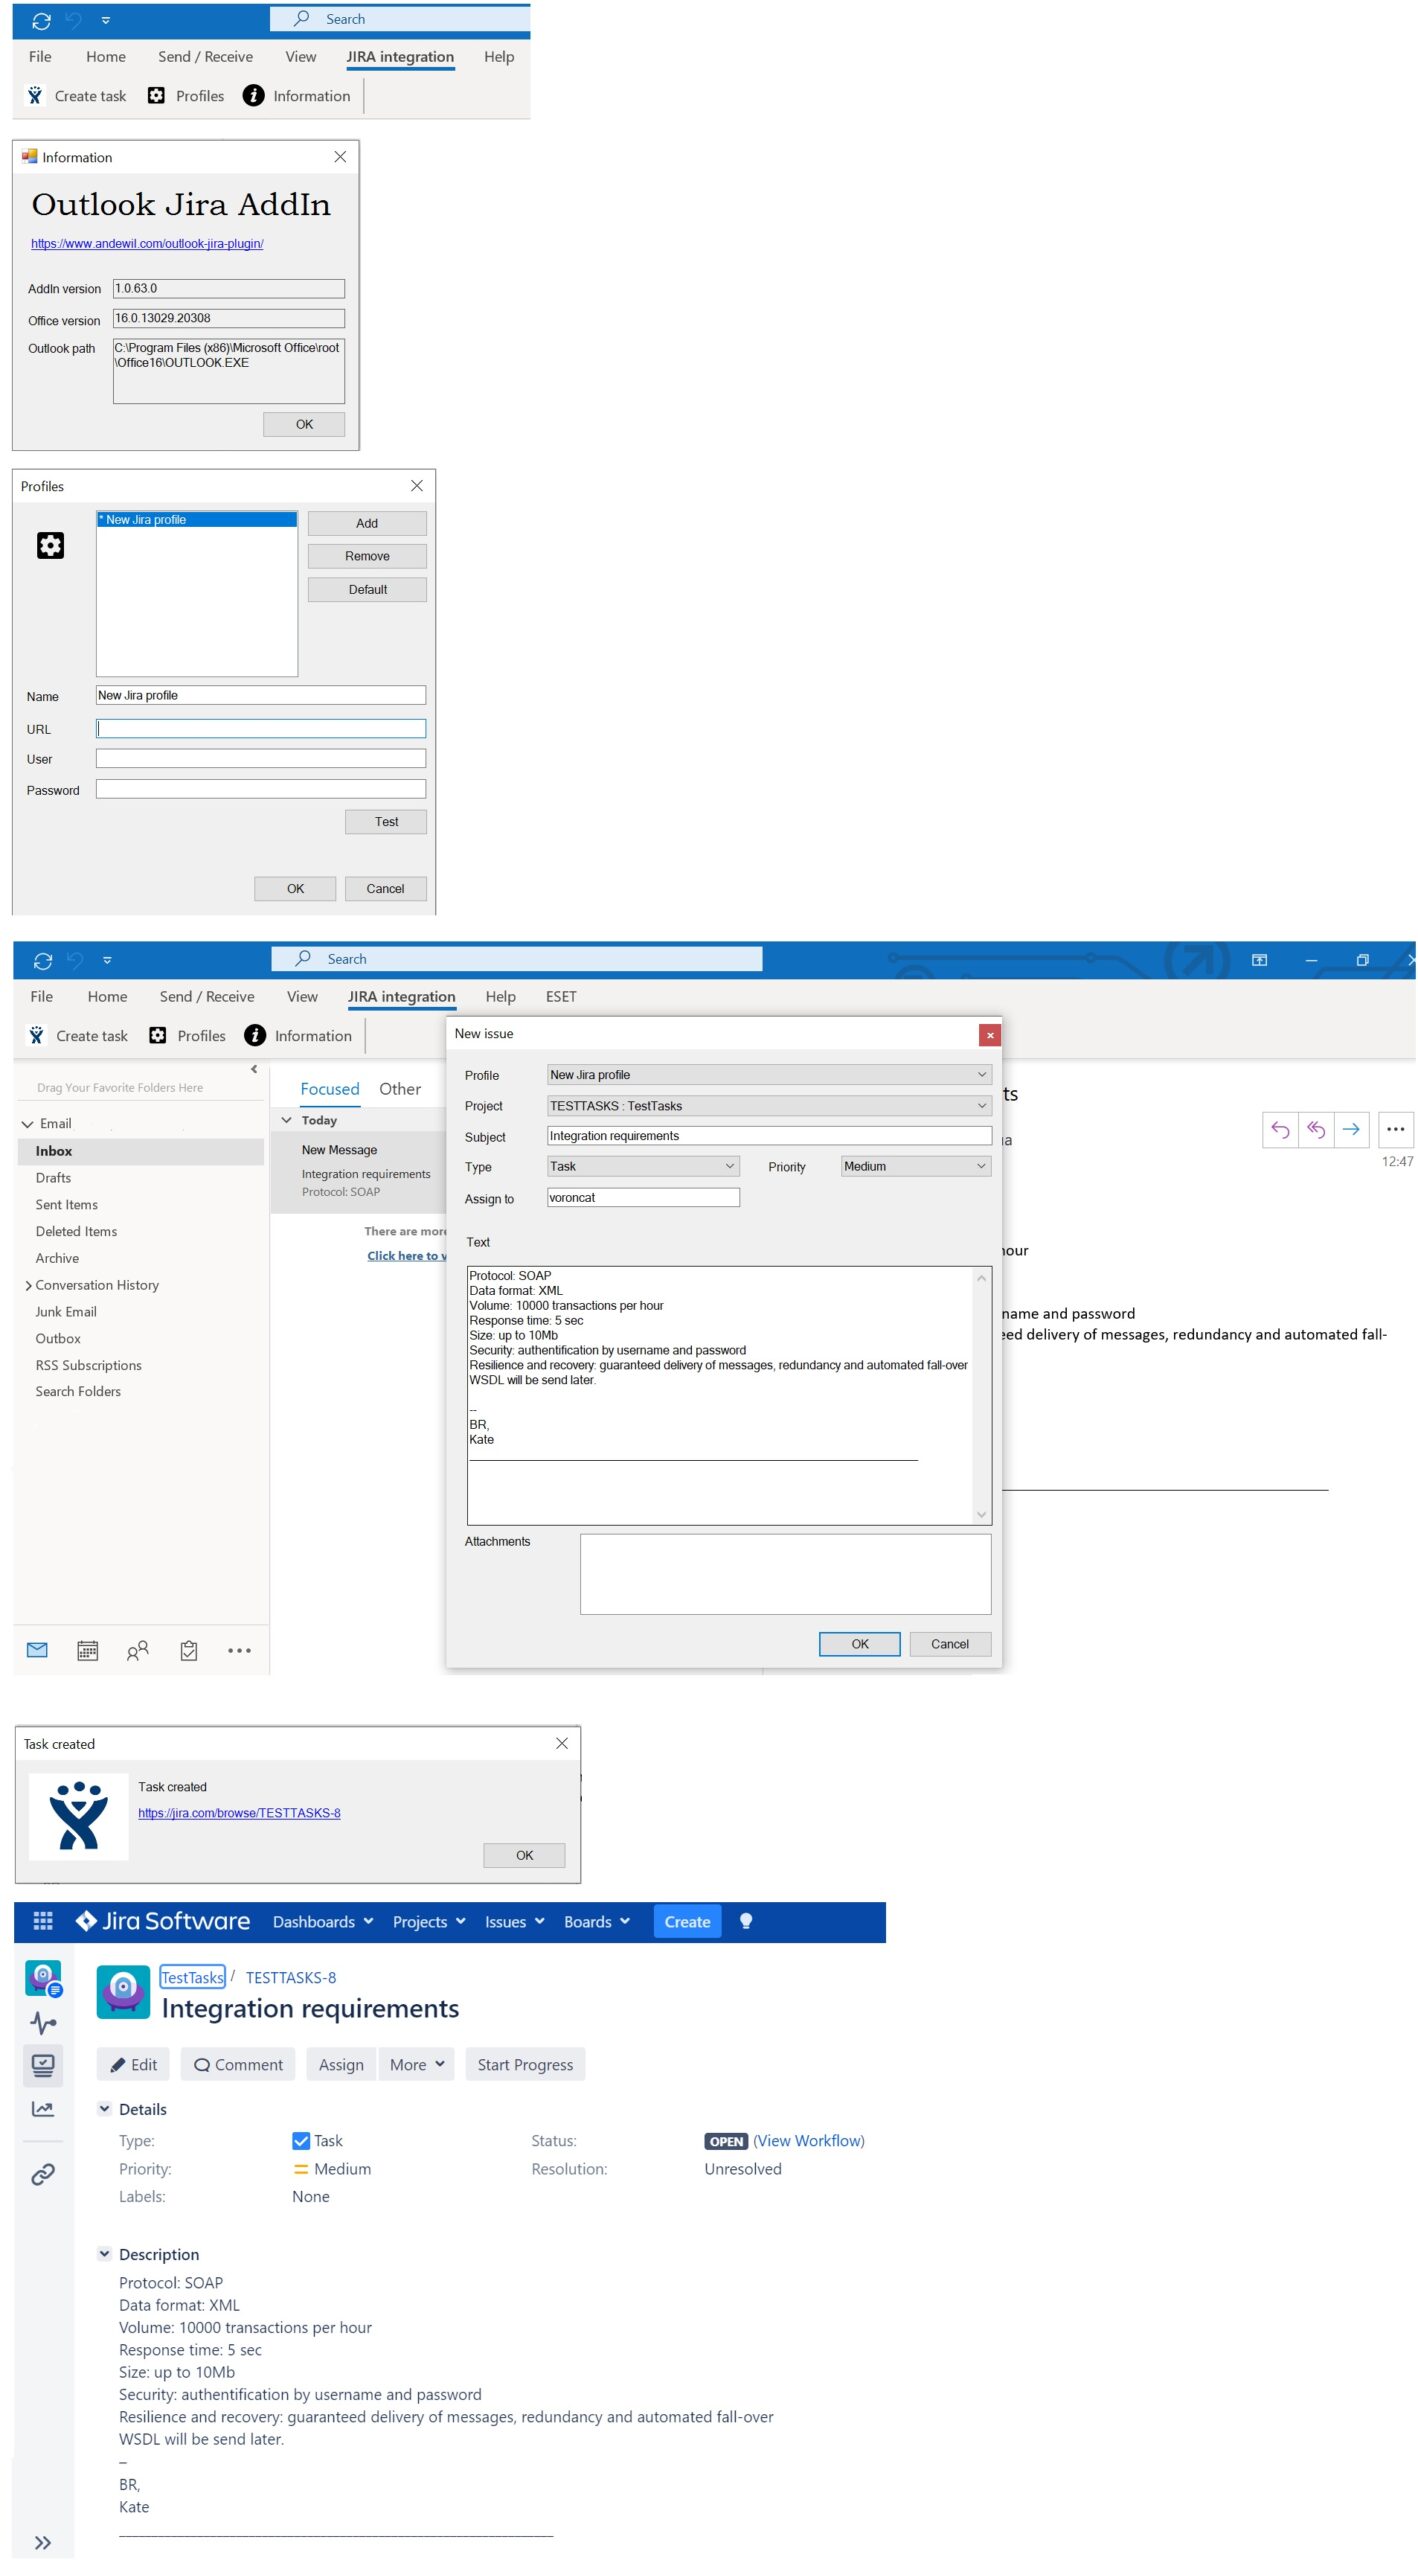Viewport: 1418px width, 2560px height.
Task: Click scrollbar of the Text box
Action: click(981, 1395)
